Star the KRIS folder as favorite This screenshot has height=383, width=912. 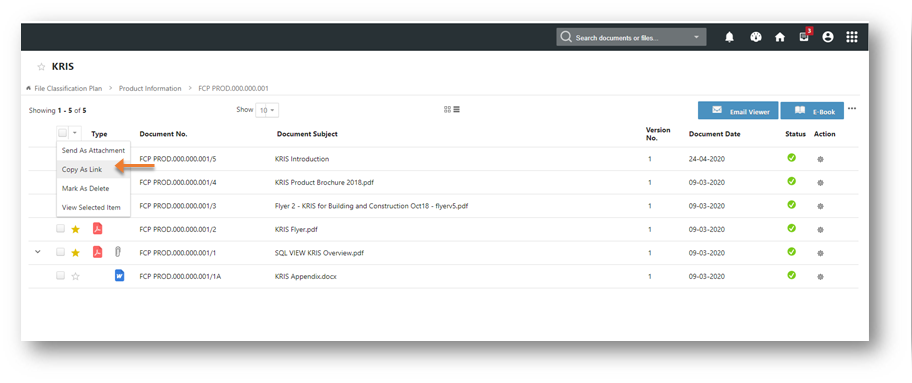pyautogui.click(x=41, y=67)
